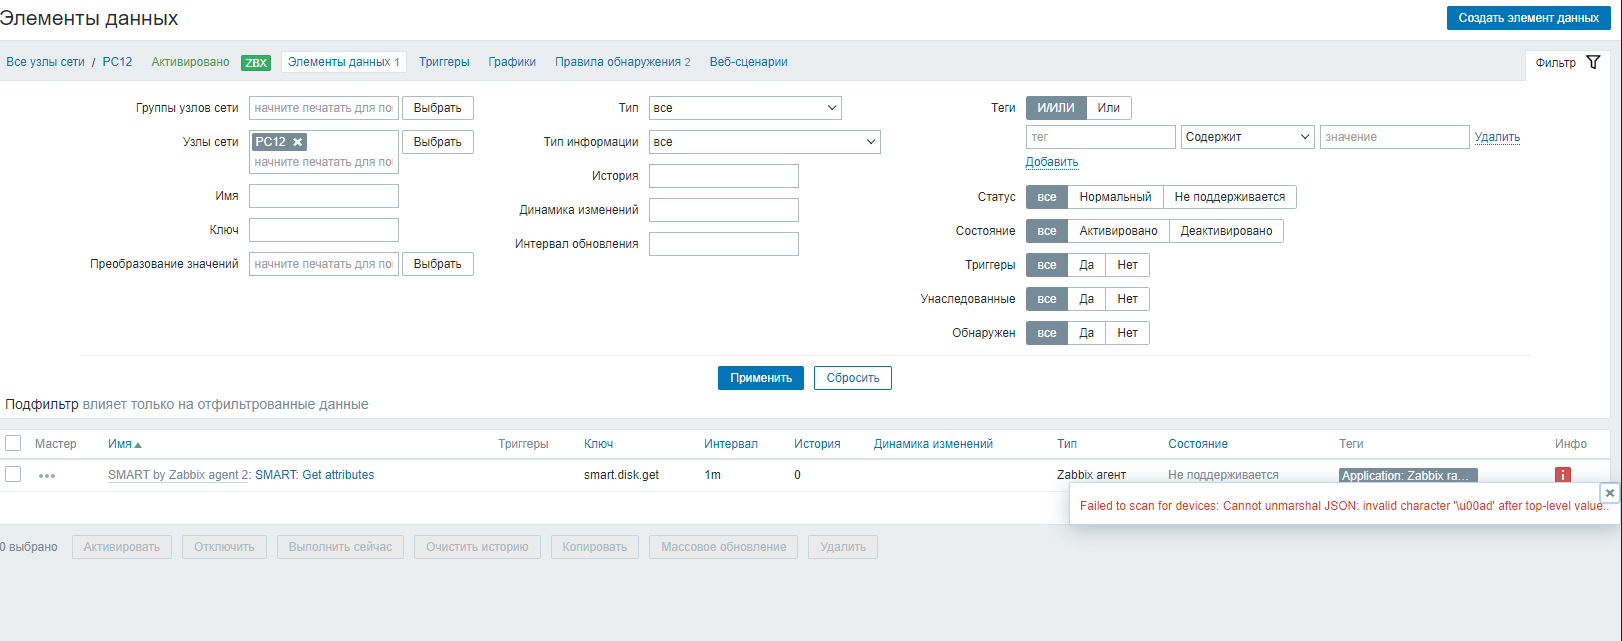
Task: Set Статус filter to Не поддерживается
Action: click(x=1229, y=197)
